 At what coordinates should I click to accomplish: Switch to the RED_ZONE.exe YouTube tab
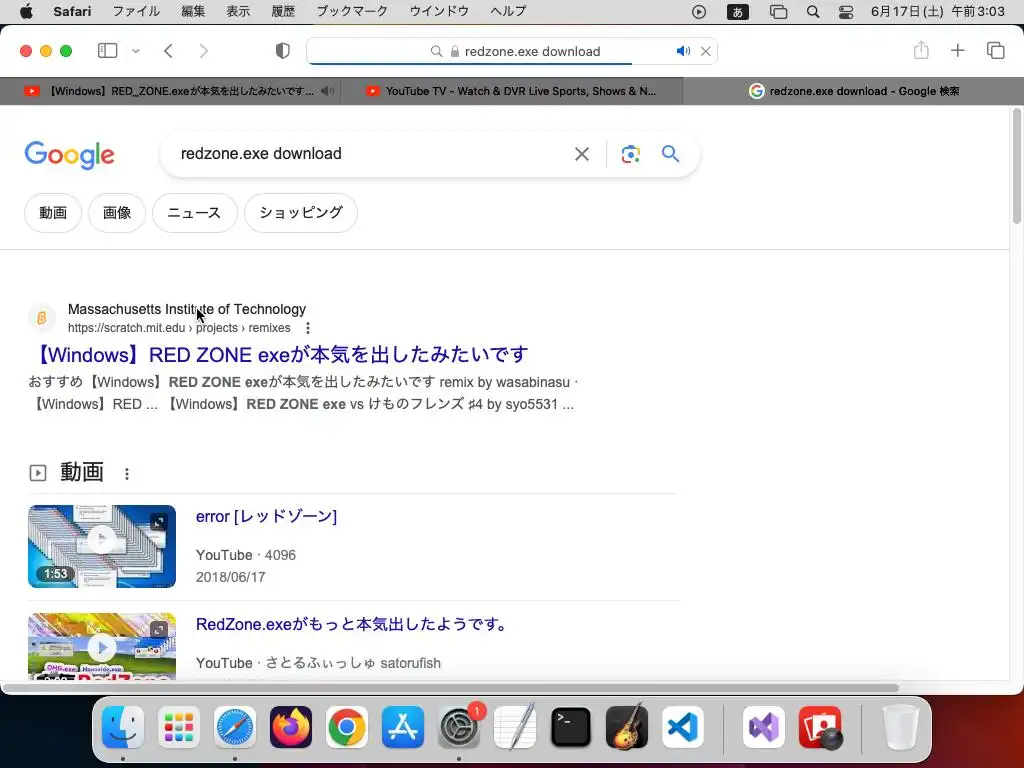(170, 91)
